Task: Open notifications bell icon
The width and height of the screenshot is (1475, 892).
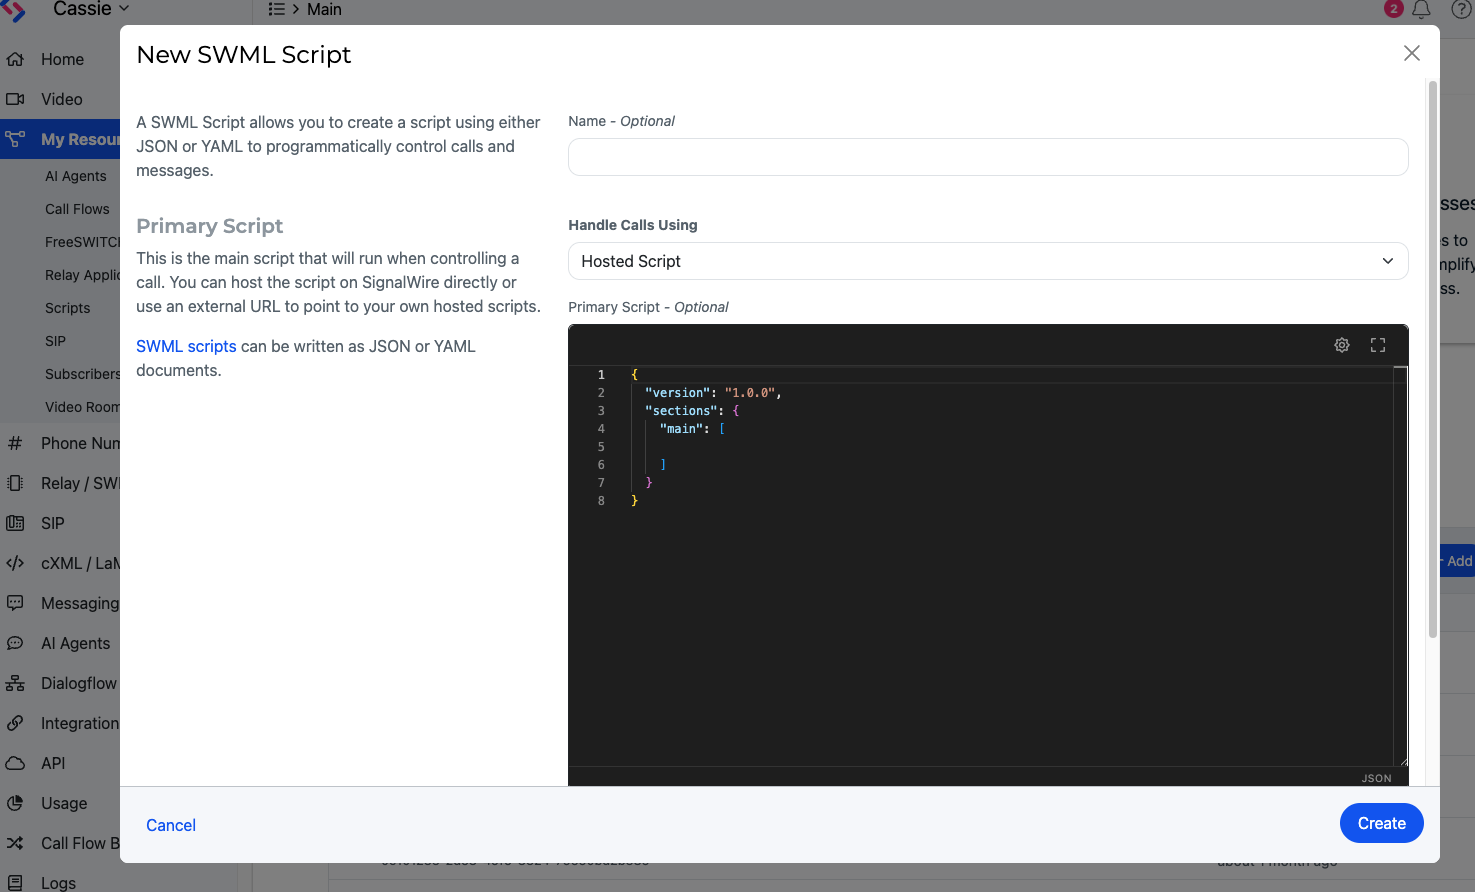Action: coord(1421,10)
